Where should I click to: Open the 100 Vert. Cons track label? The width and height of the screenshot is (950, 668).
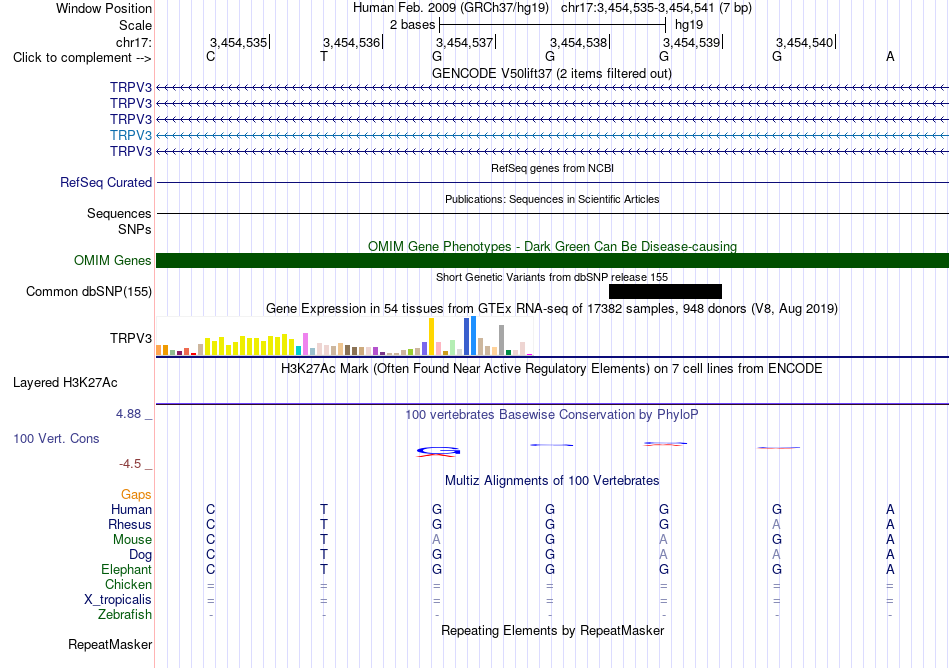coord(56,438)
